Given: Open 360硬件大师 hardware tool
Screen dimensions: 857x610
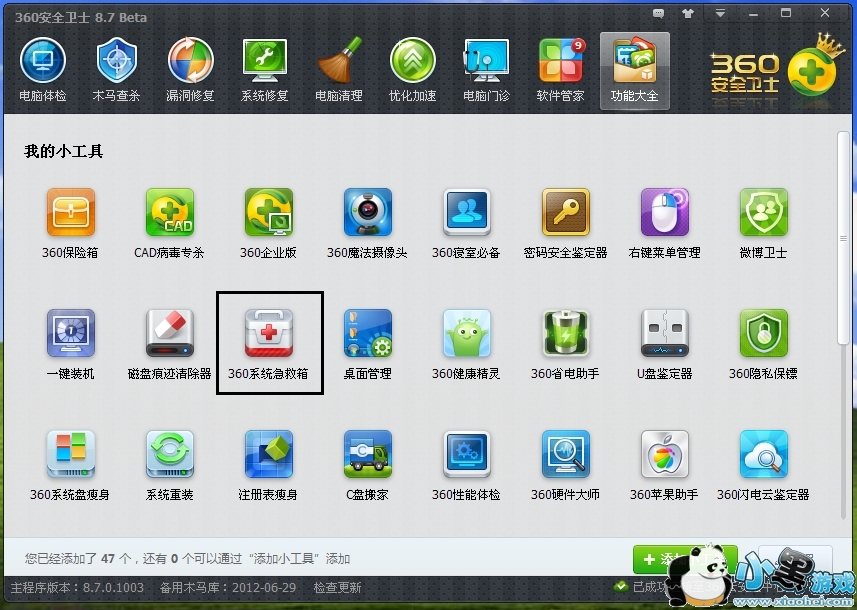Looking at the screenshot, I should pos(565,455).
